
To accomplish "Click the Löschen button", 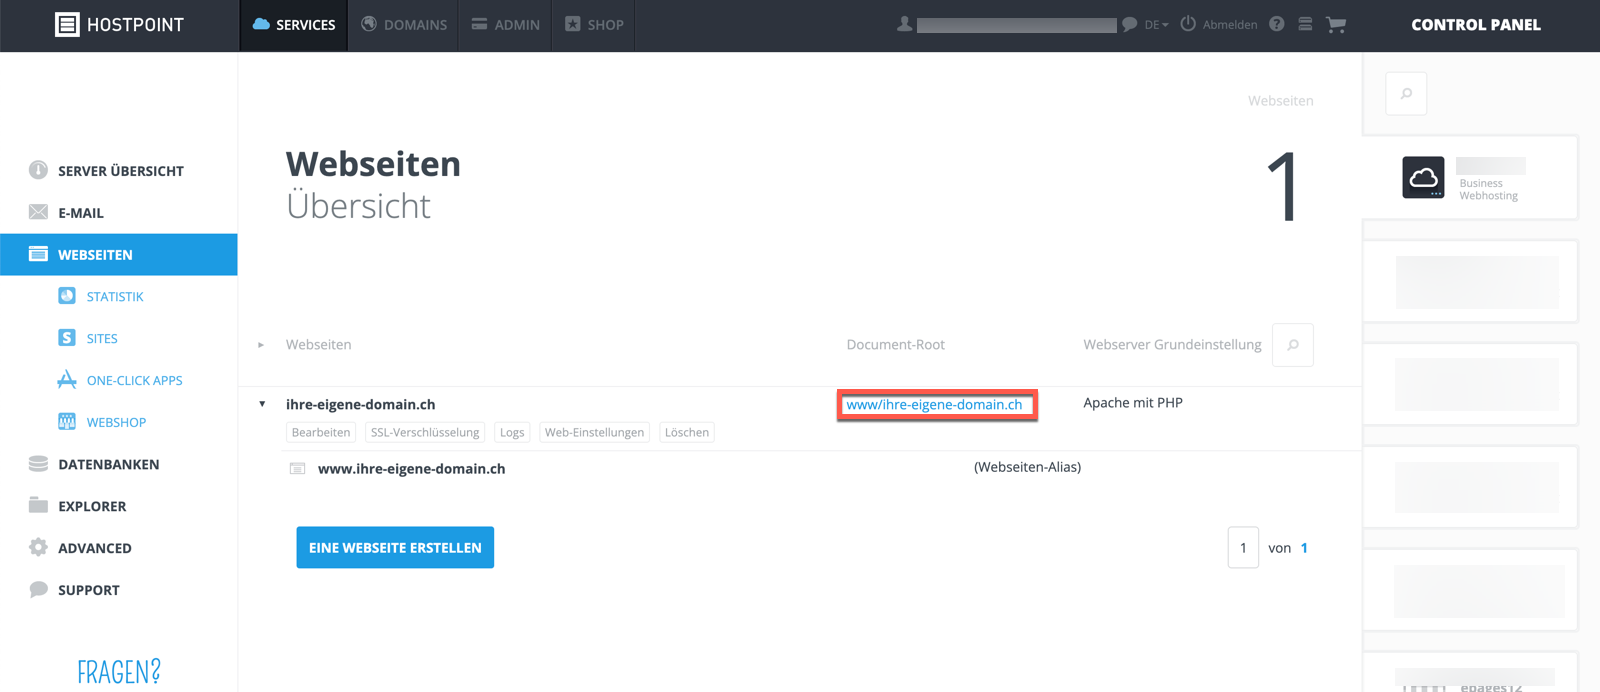I will tap(687, 433).
